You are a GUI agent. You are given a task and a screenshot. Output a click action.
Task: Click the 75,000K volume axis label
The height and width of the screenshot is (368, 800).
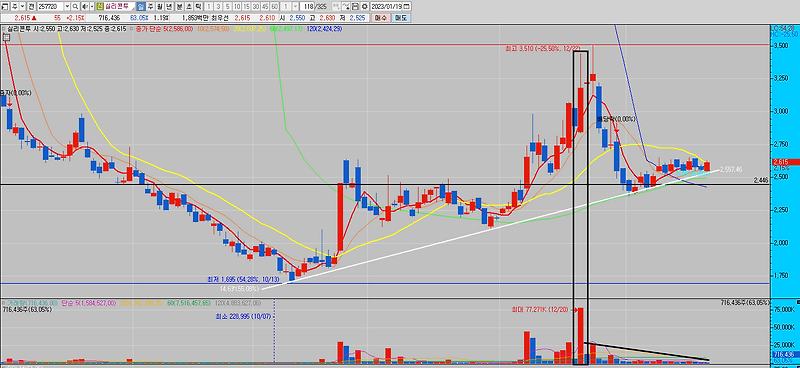pyautogui.click(x=783, y=310)
